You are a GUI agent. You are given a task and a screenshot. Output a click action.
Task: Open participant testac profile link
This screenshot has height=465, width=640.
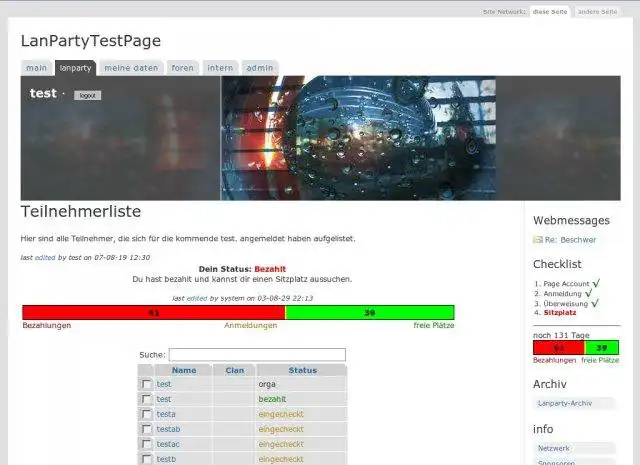click(168, 444)
